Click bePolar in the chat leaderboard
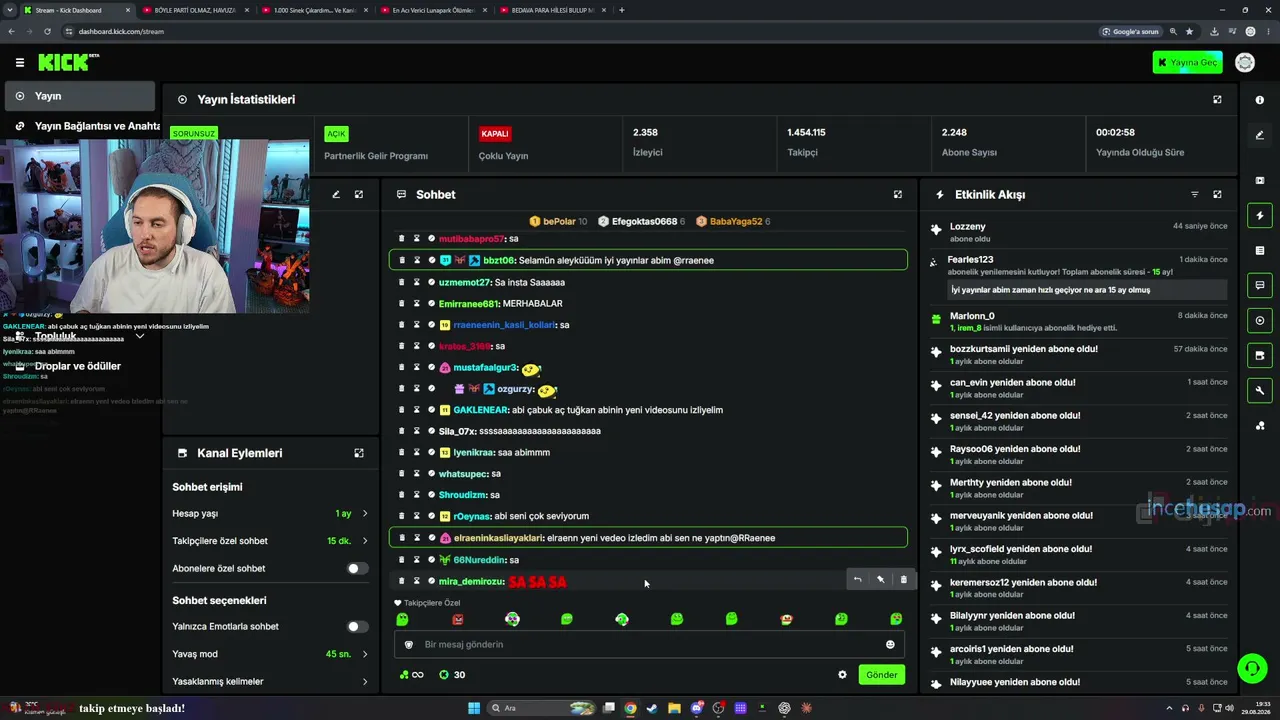 [x=559, y=221]
